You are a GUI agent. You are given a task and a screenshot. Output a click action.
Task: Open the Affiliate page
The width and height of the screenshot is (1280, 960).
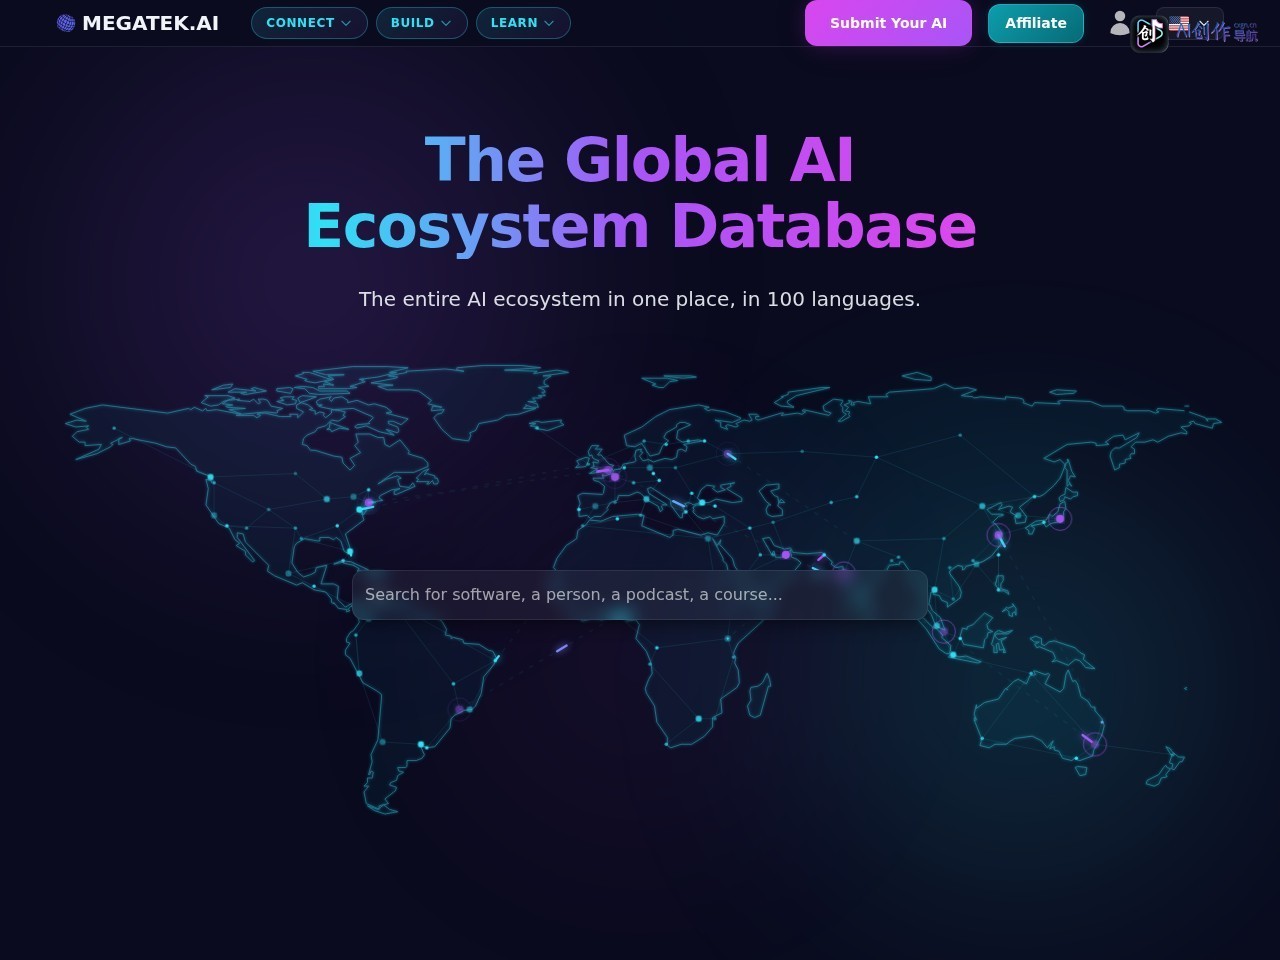(x=1036, y=23)
